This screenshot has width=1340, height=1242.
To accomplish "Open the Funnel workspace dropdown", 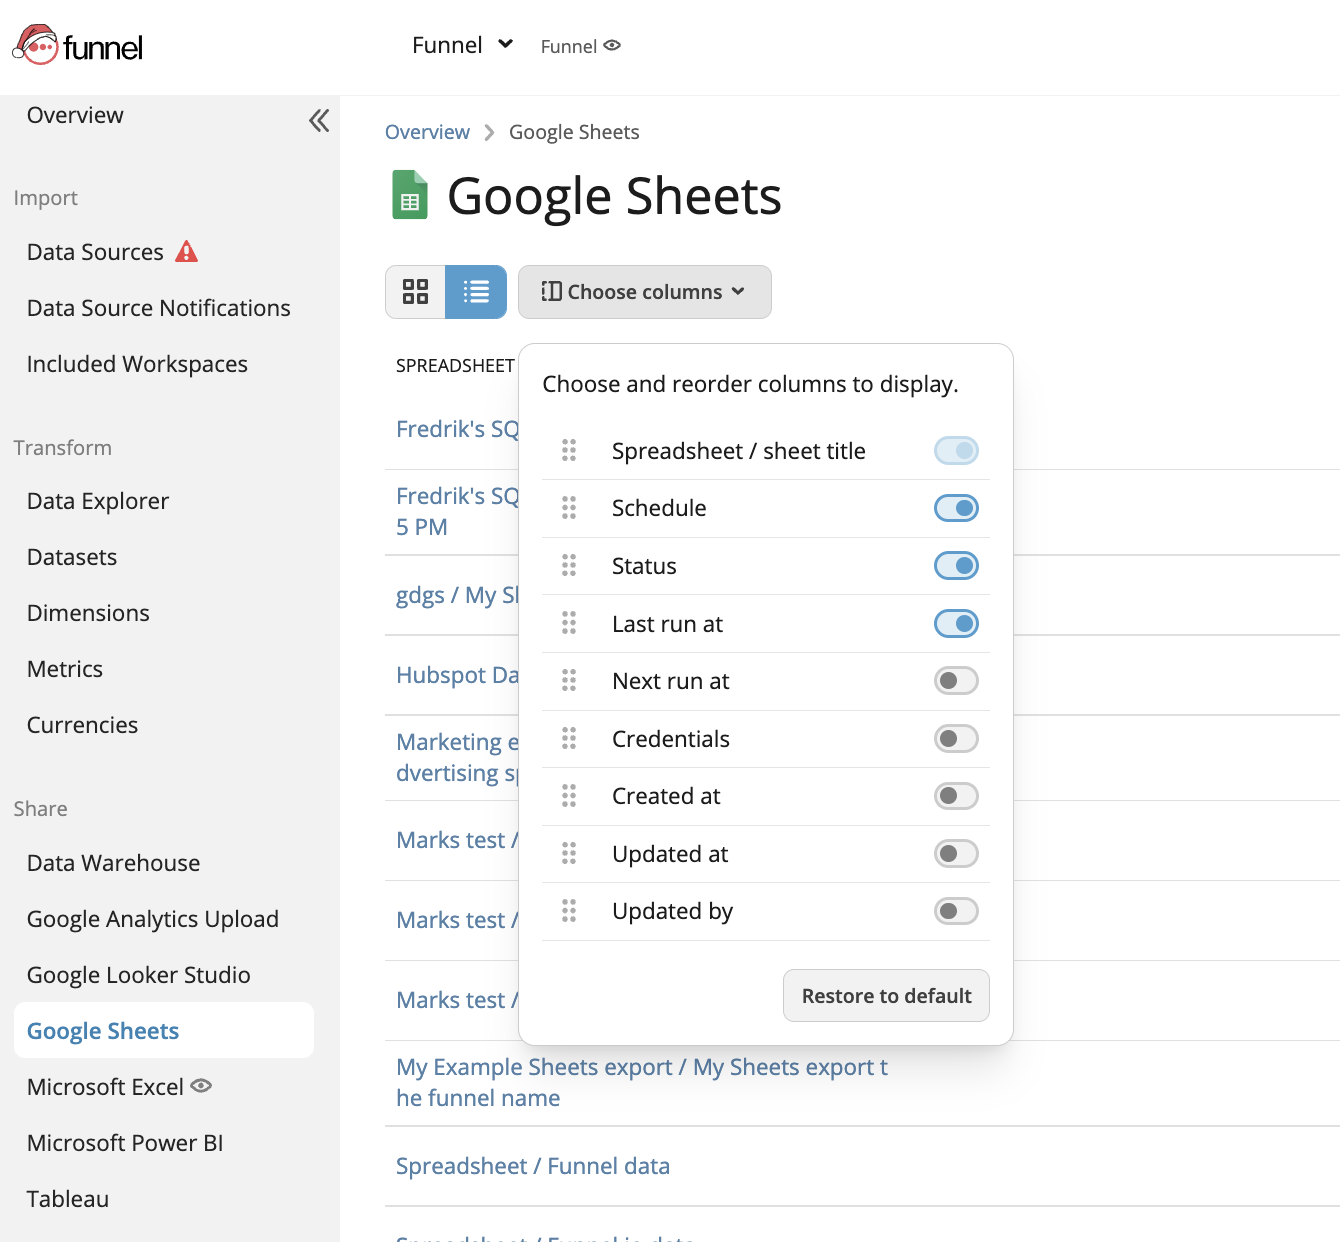I will 463,45.
